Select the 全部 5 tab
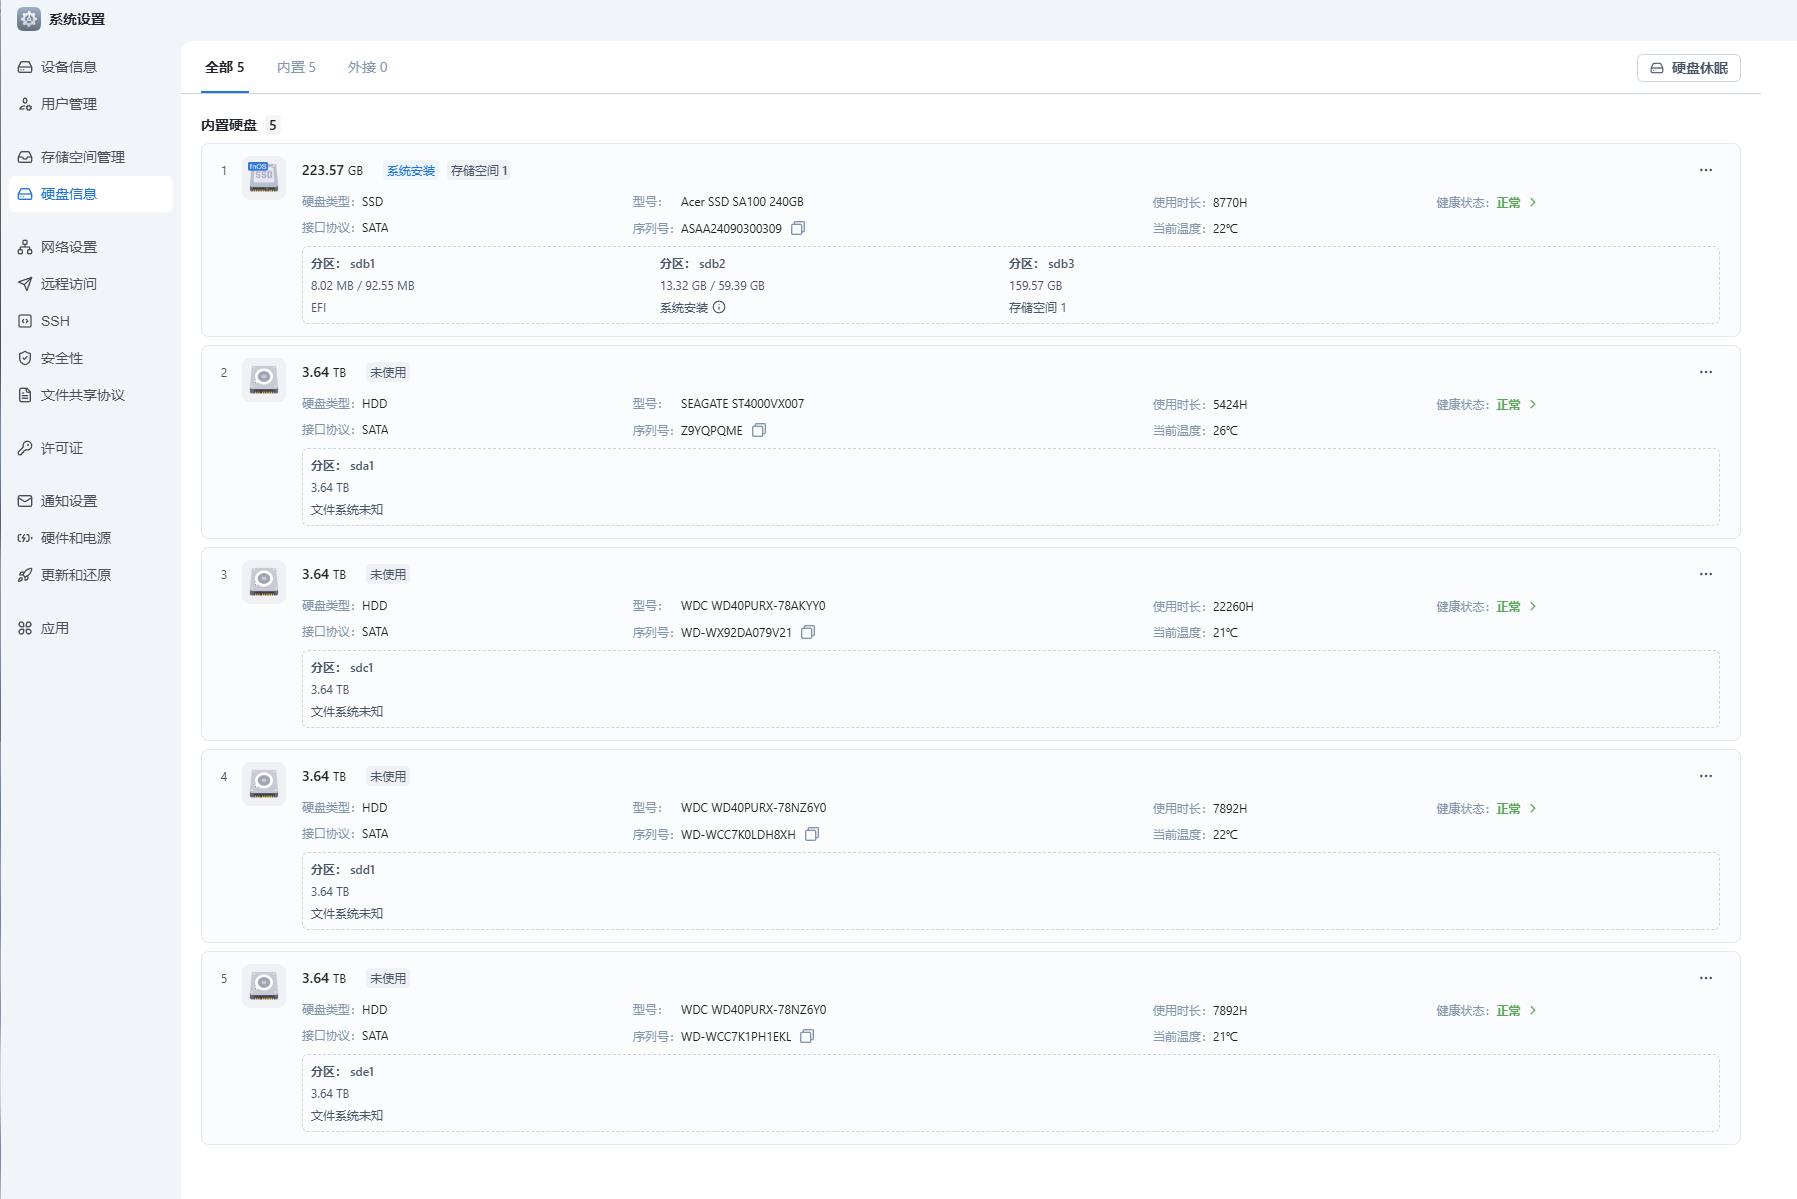The width and height of the screenshot is (1797, 1199). point(225,67)
